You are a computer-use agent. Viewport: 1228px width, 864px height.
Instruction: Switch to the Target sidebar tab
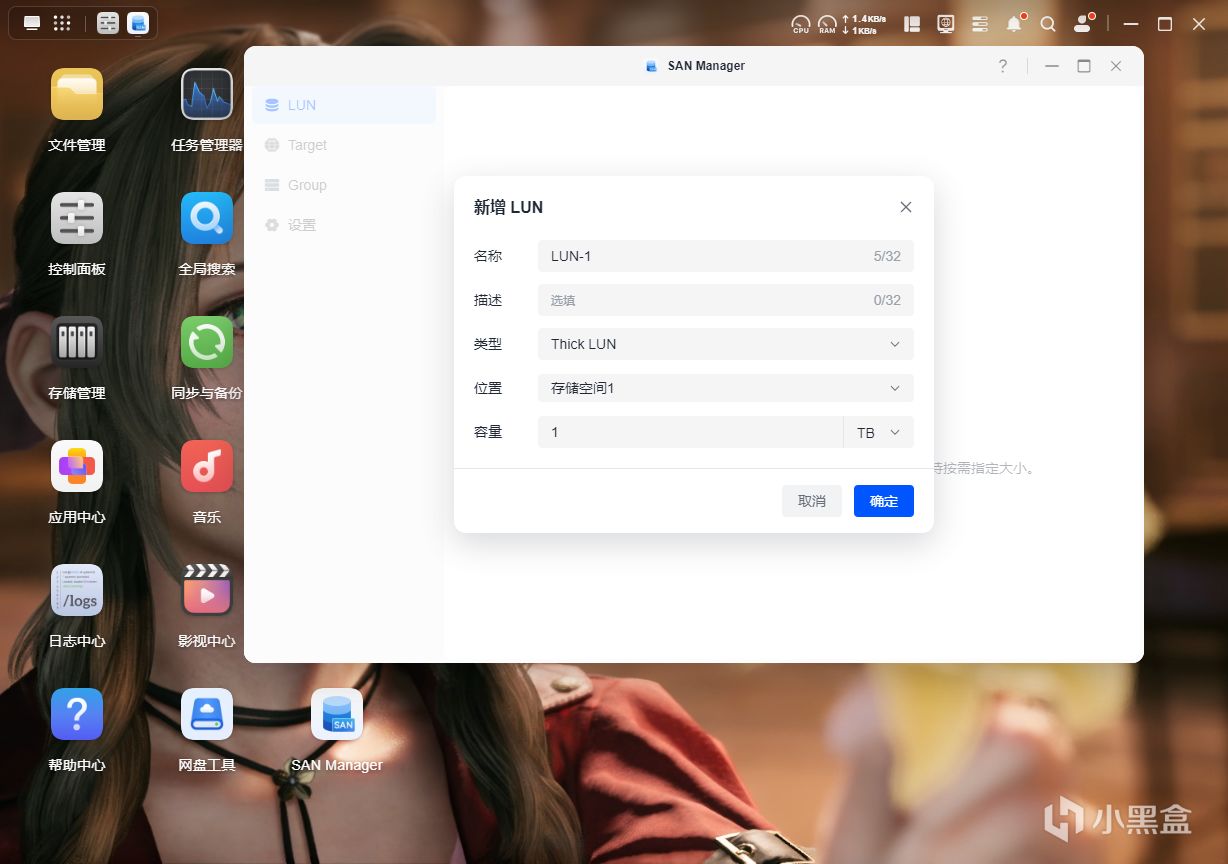pos(344,145)
